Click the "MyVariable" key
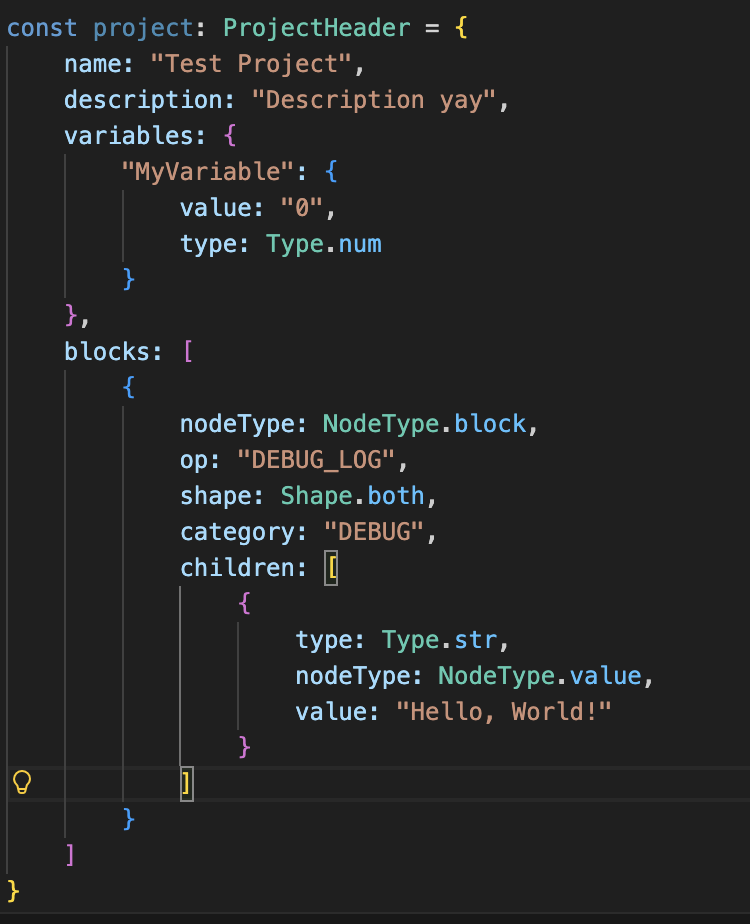The width and height of the screenshot is (750, 924). tap(207, 172)
